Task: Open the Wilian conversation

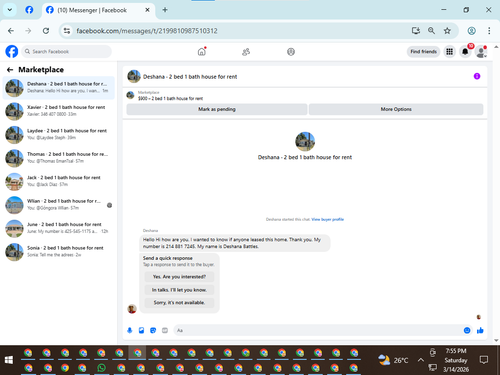Action: tap(59, 205)
